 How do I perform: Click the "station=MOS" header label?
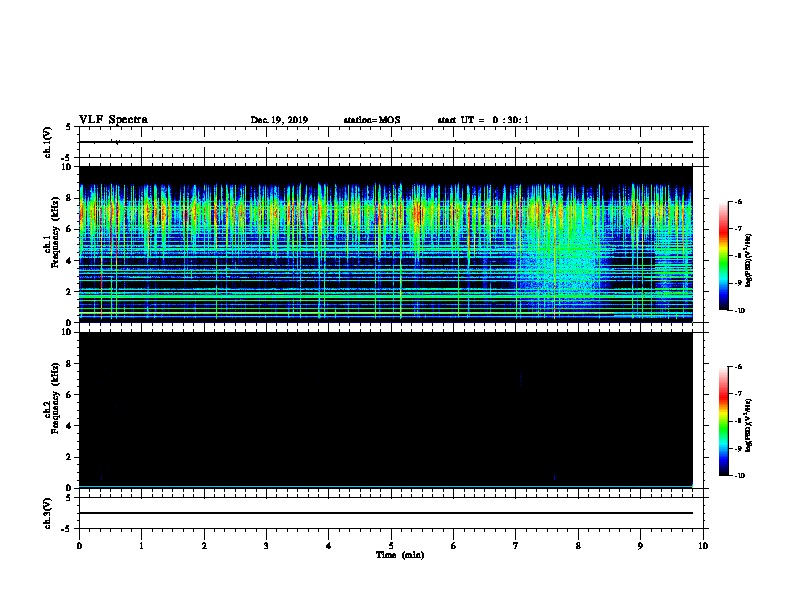pyautogui.click(x=372, y=120)
